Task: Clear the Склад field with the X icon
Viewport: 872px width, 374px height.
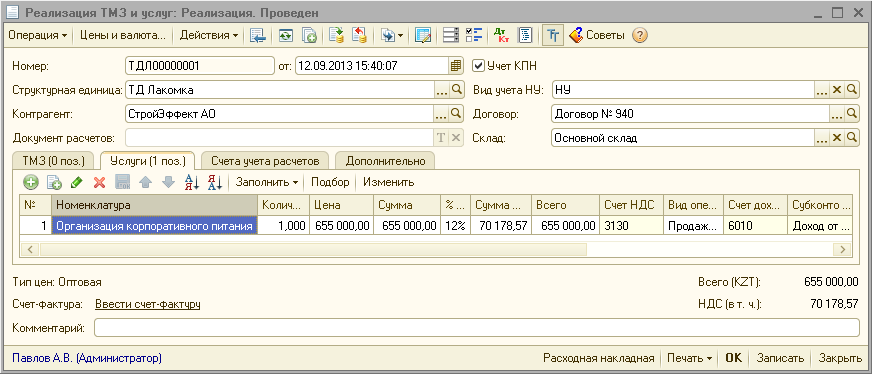Action: click(836, 138)
